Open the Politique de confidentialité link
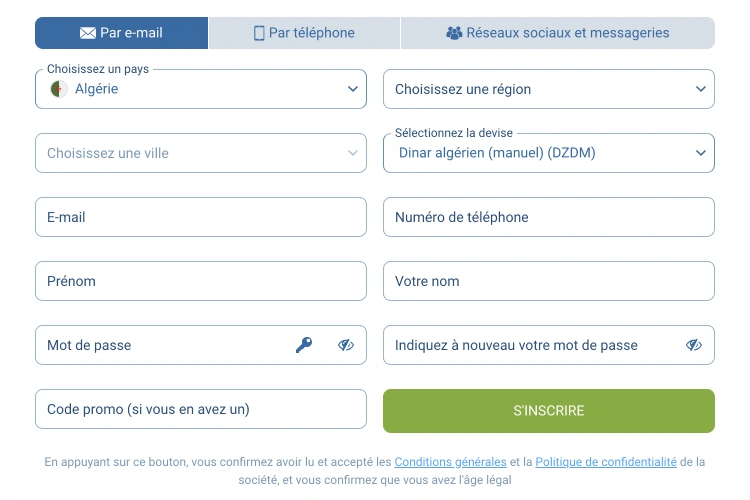 tap(606, 462)
